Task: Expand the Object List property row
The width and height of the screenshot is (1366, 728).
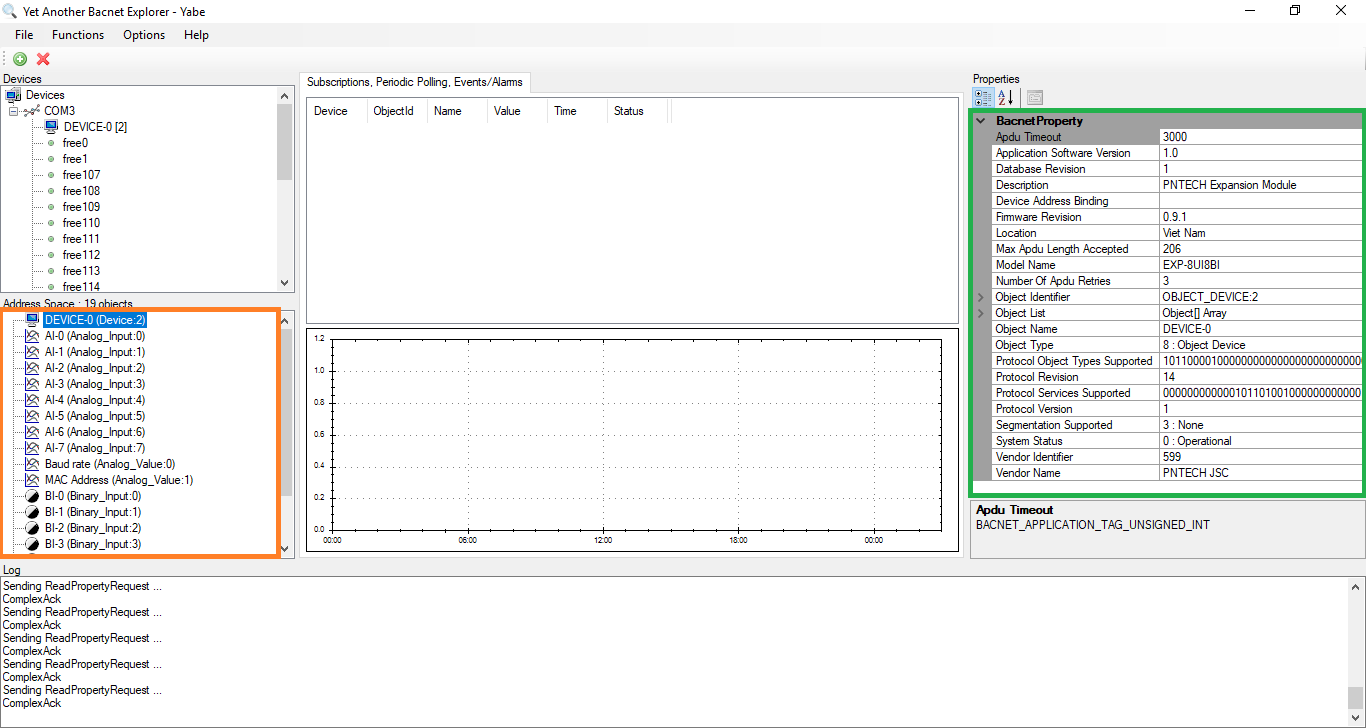Action: pyautogui.click(x=980, y=312)
